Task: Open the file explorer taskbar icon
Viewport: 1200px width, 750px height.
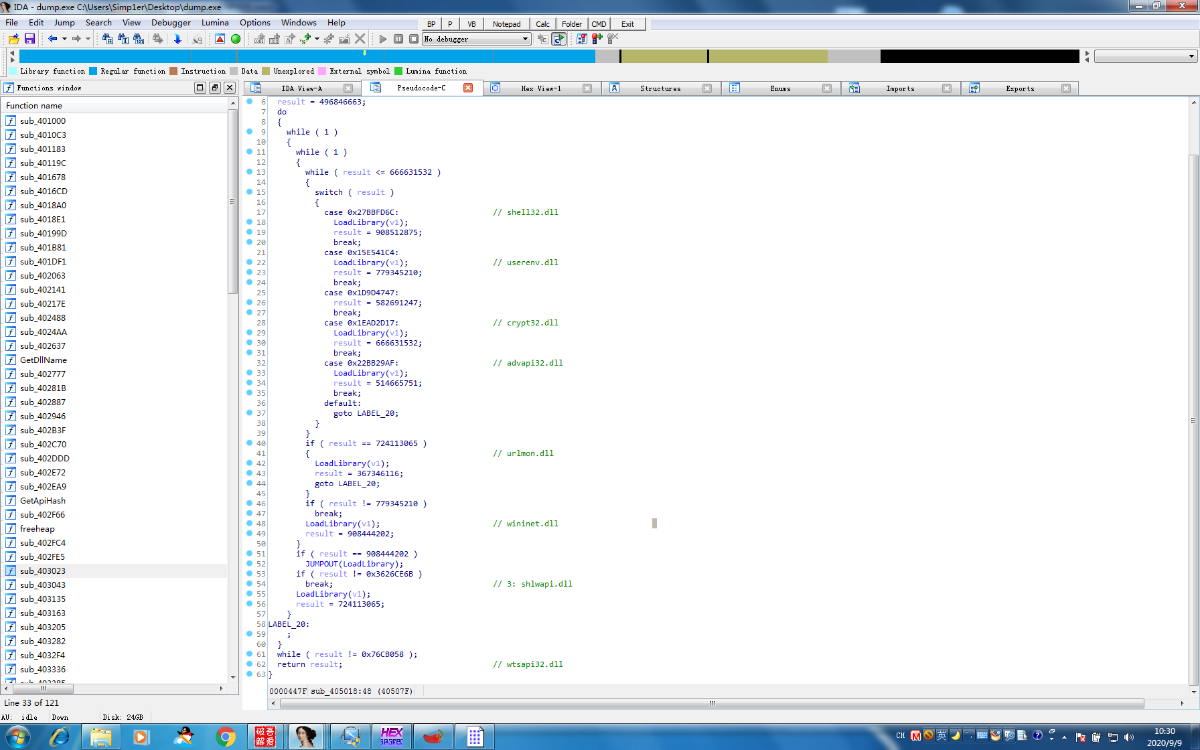Action: pos(101,737)
